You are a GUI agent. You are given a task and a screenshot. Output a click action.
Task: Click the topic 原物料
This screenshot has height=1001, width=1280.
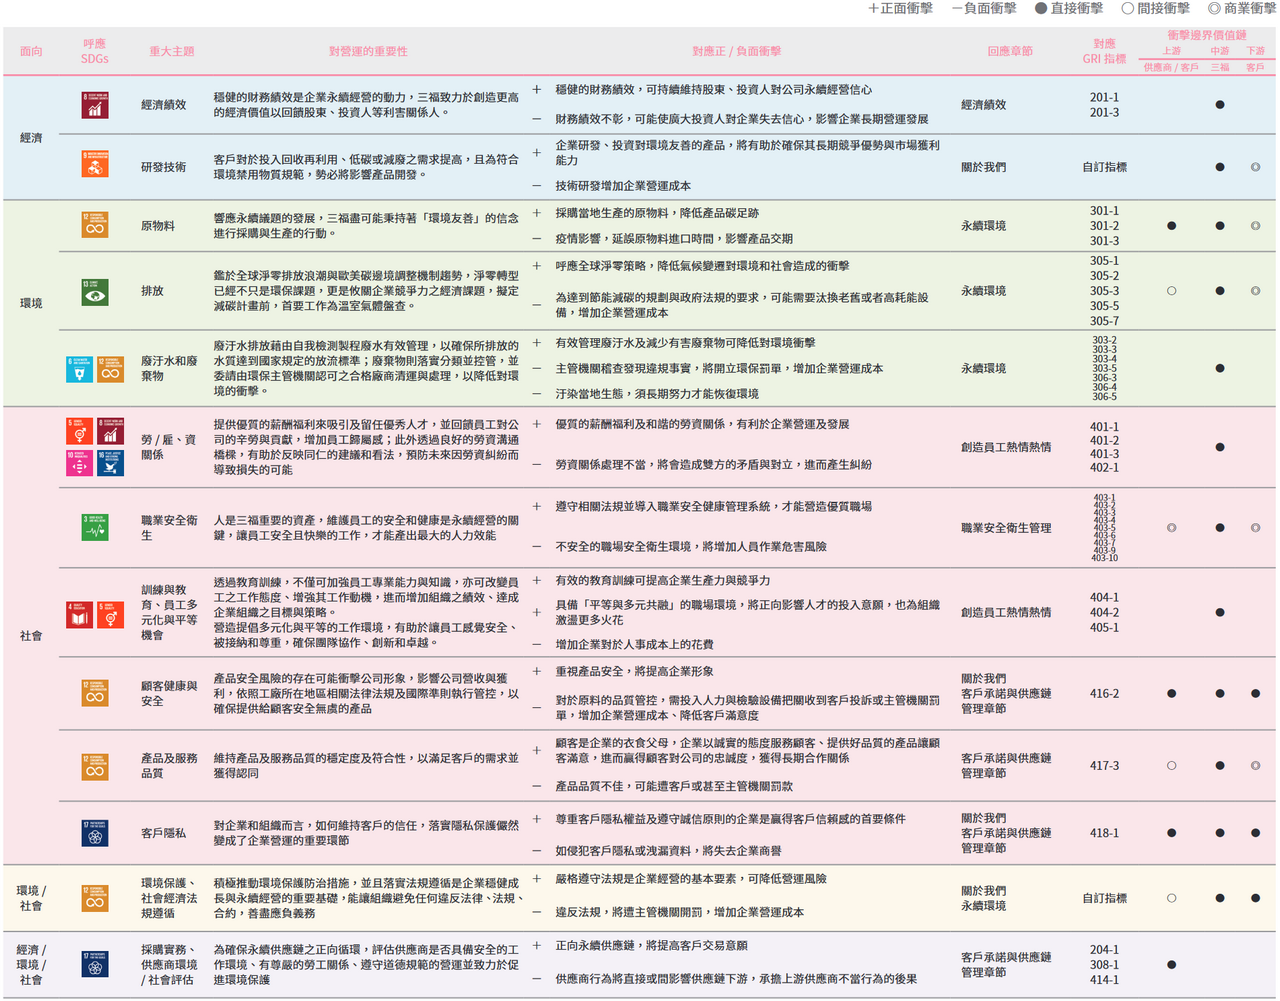click(x=158, y=226)
